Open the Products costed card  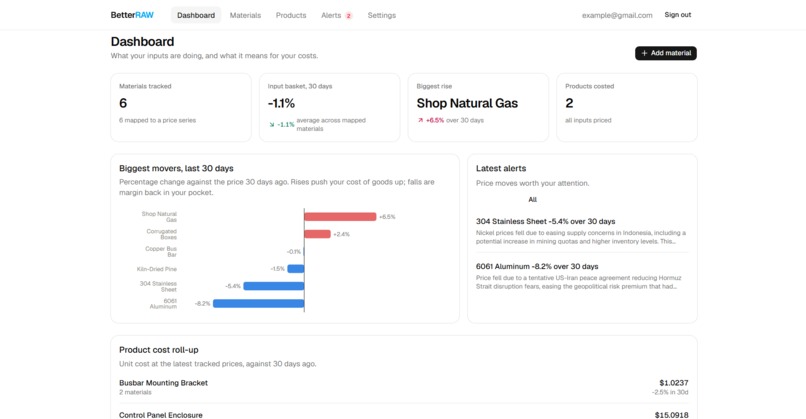coord(627,107)
